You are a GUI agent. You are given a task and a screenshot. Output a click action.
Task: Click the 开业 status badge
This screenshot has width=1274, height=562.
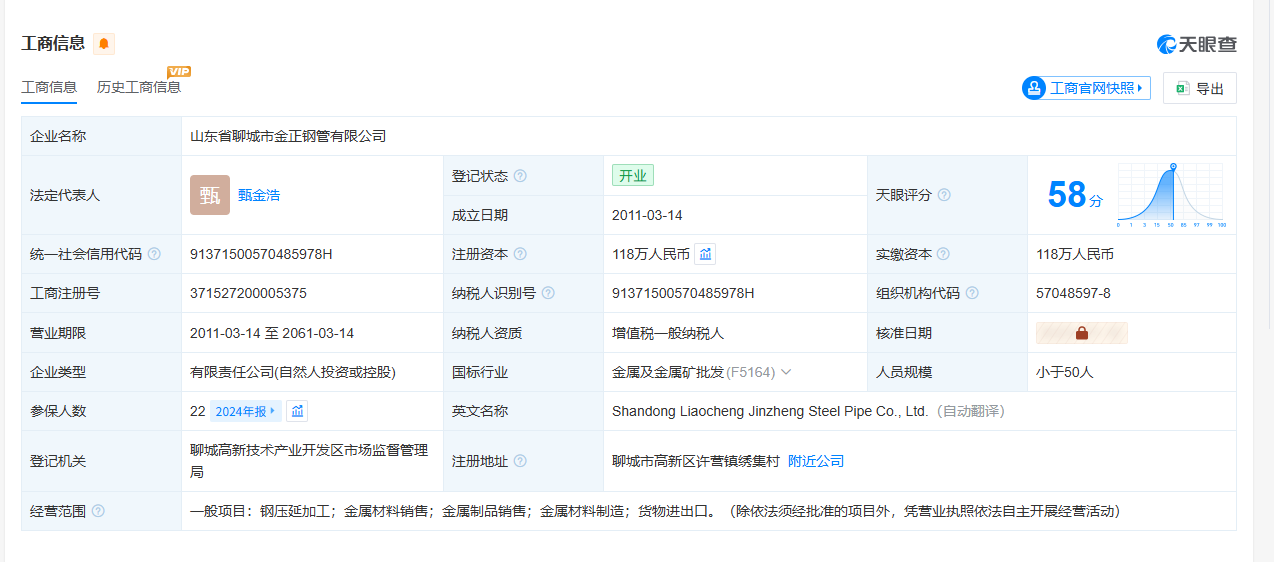tap(633, 176)
